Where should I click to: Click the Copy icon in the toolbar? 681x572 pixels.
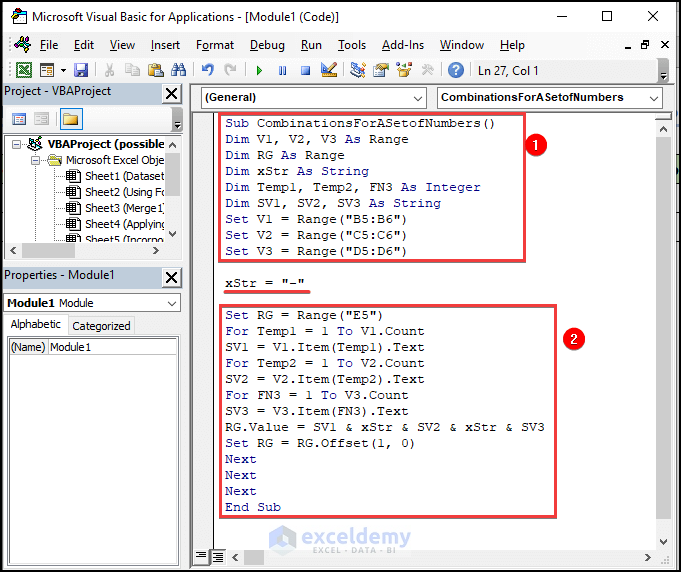pyautogui.click(x=132, y=70)
